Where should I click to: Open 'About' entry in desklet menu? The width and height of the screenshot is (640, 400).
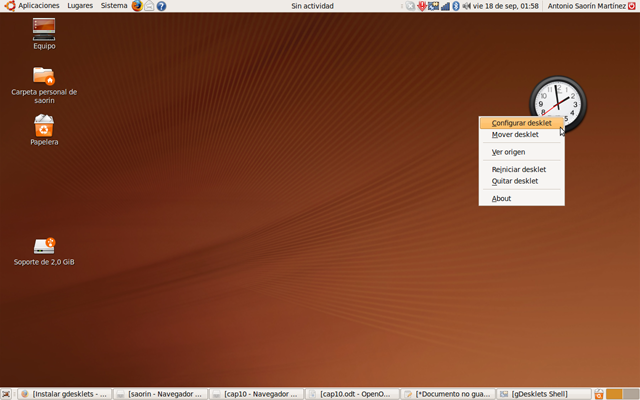click(501, 198)
